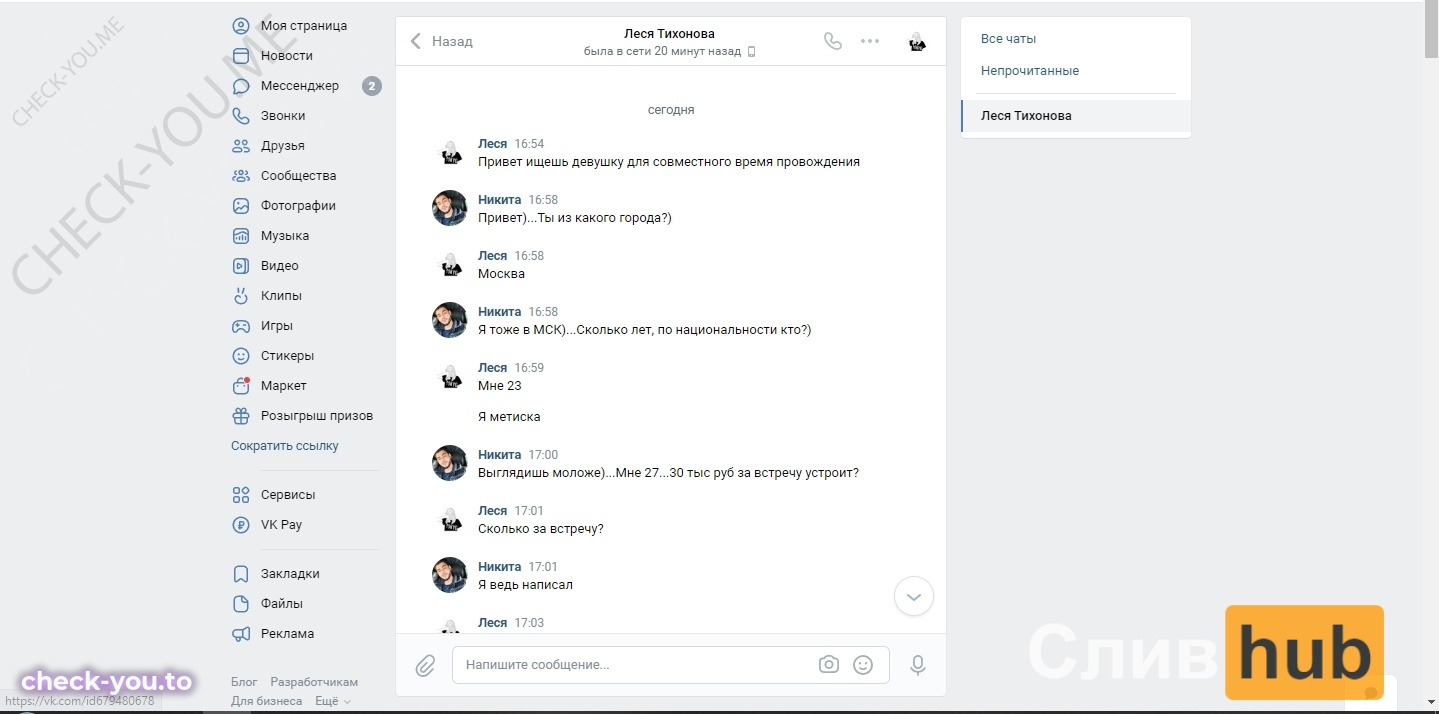Open the Friends section icon
This screenshot has width=1439, height=714.
point(241,146)
